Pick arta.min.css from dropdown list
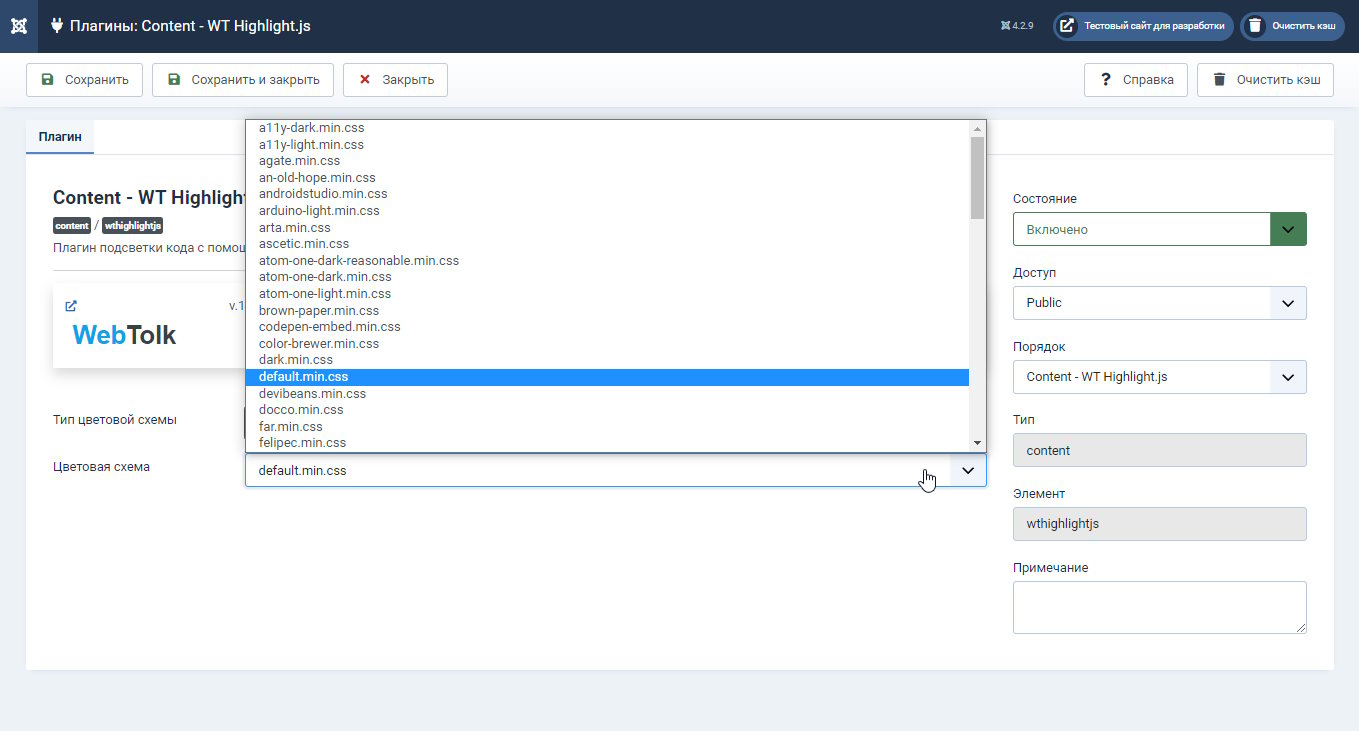This screenshot has height=731, width=1359. (607, 228)
